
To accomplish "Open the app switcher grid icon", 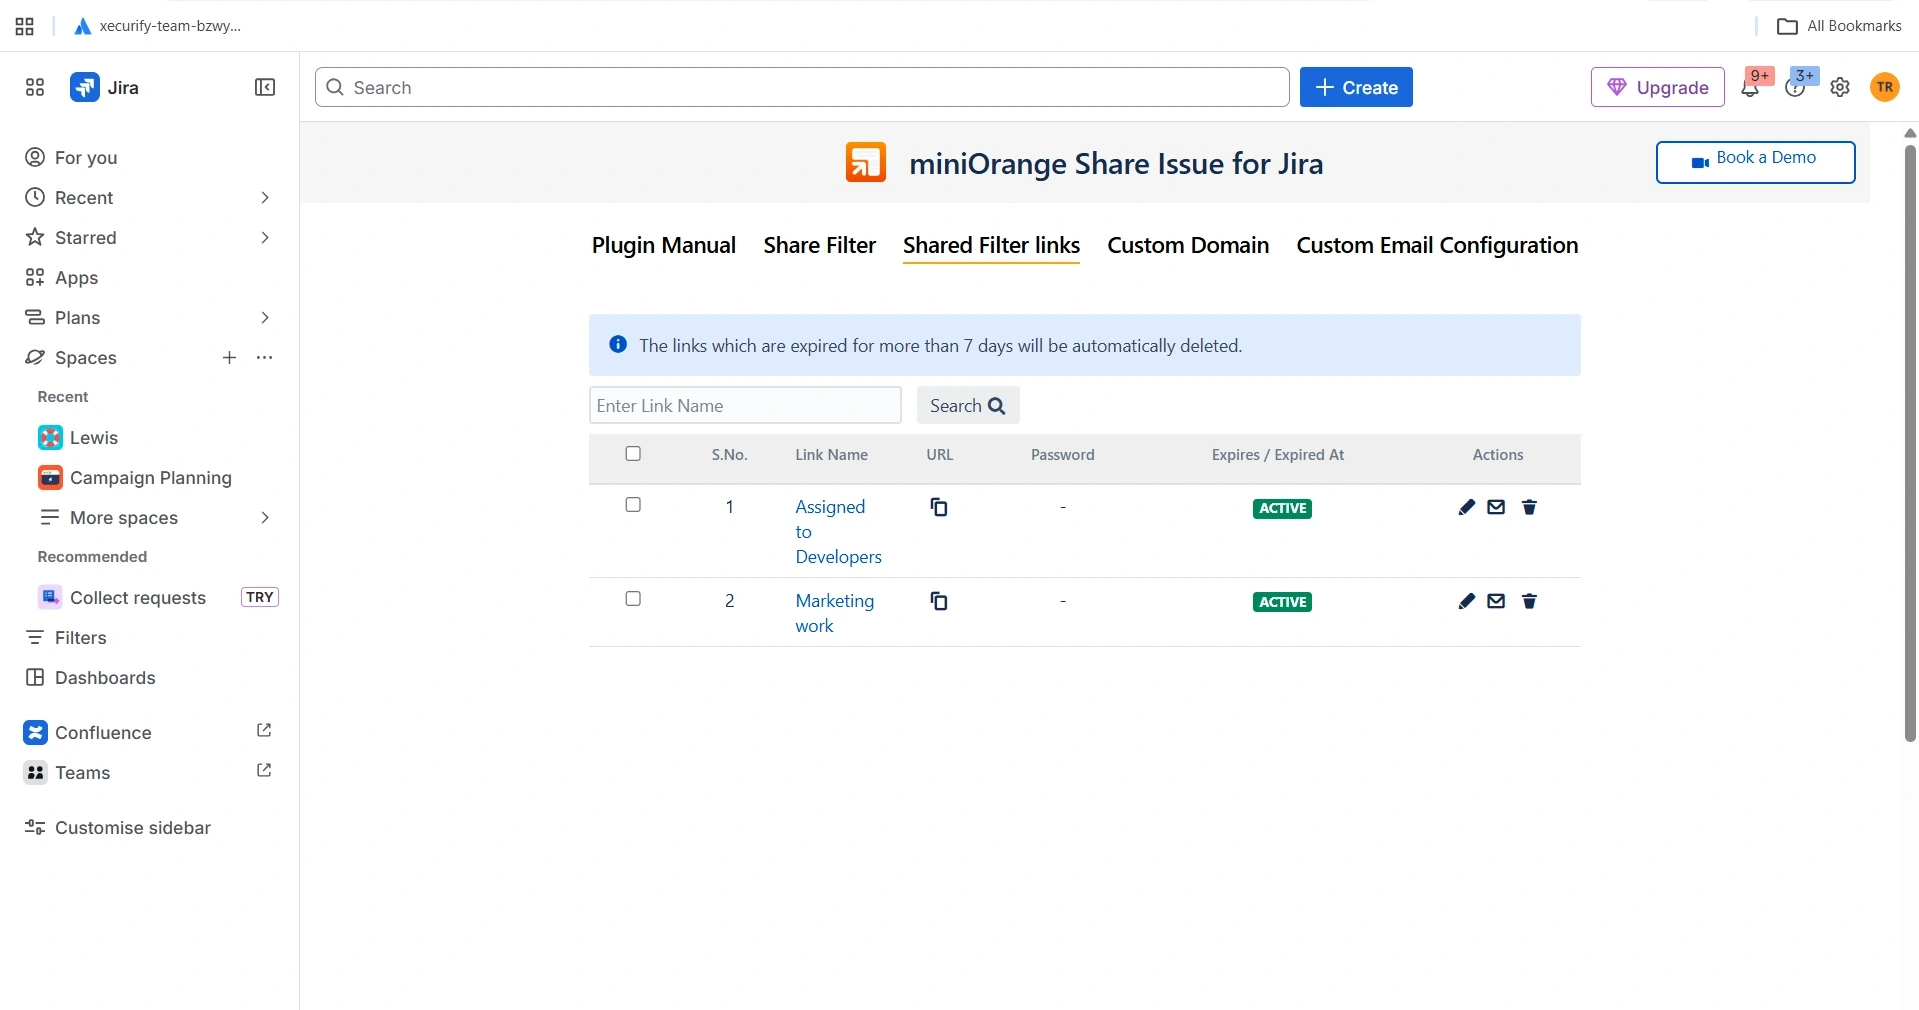I will [35, 88].
